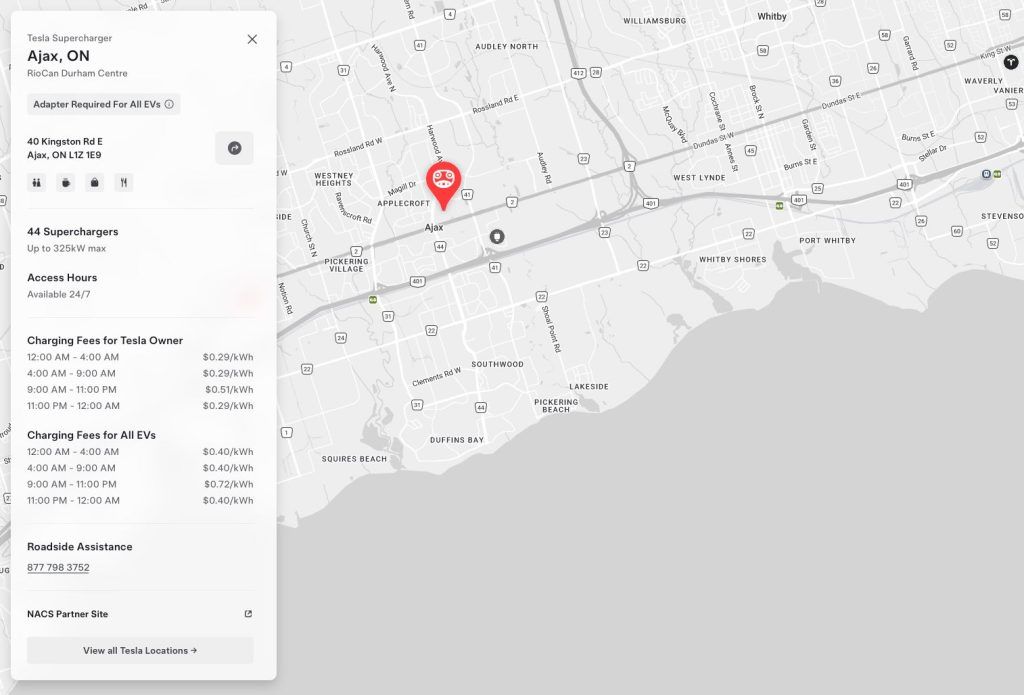
Task: Click the Audley North map label
Action: [x=507, y=46]
